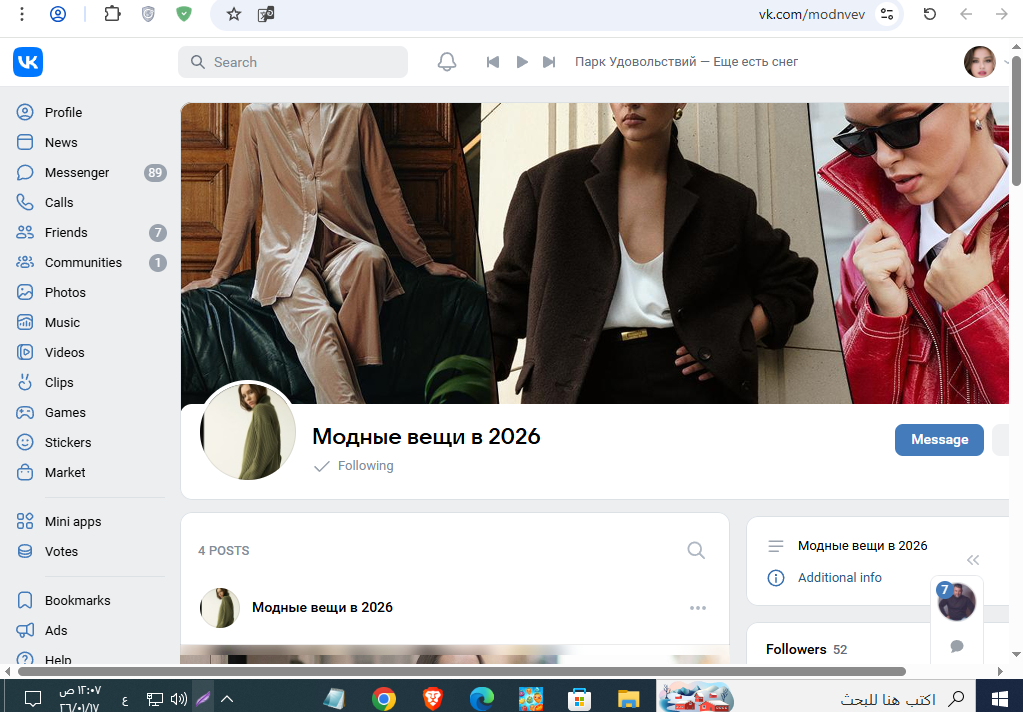Click the now playing track title

coord(686,62)
